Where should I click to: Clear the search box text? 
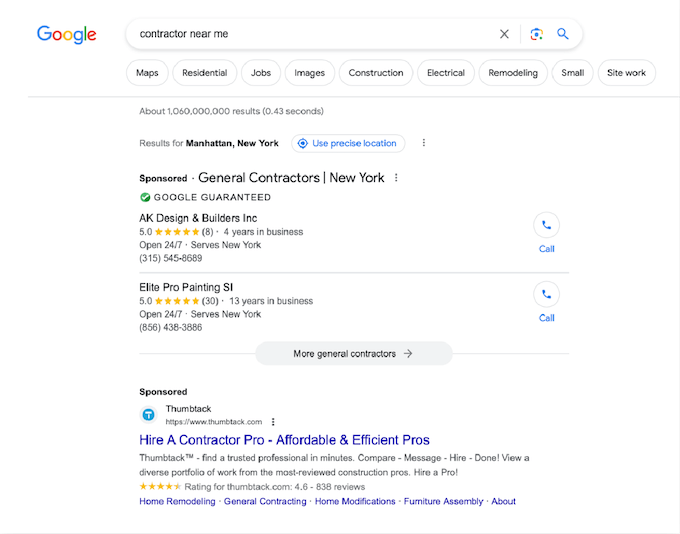click(504, 34)
